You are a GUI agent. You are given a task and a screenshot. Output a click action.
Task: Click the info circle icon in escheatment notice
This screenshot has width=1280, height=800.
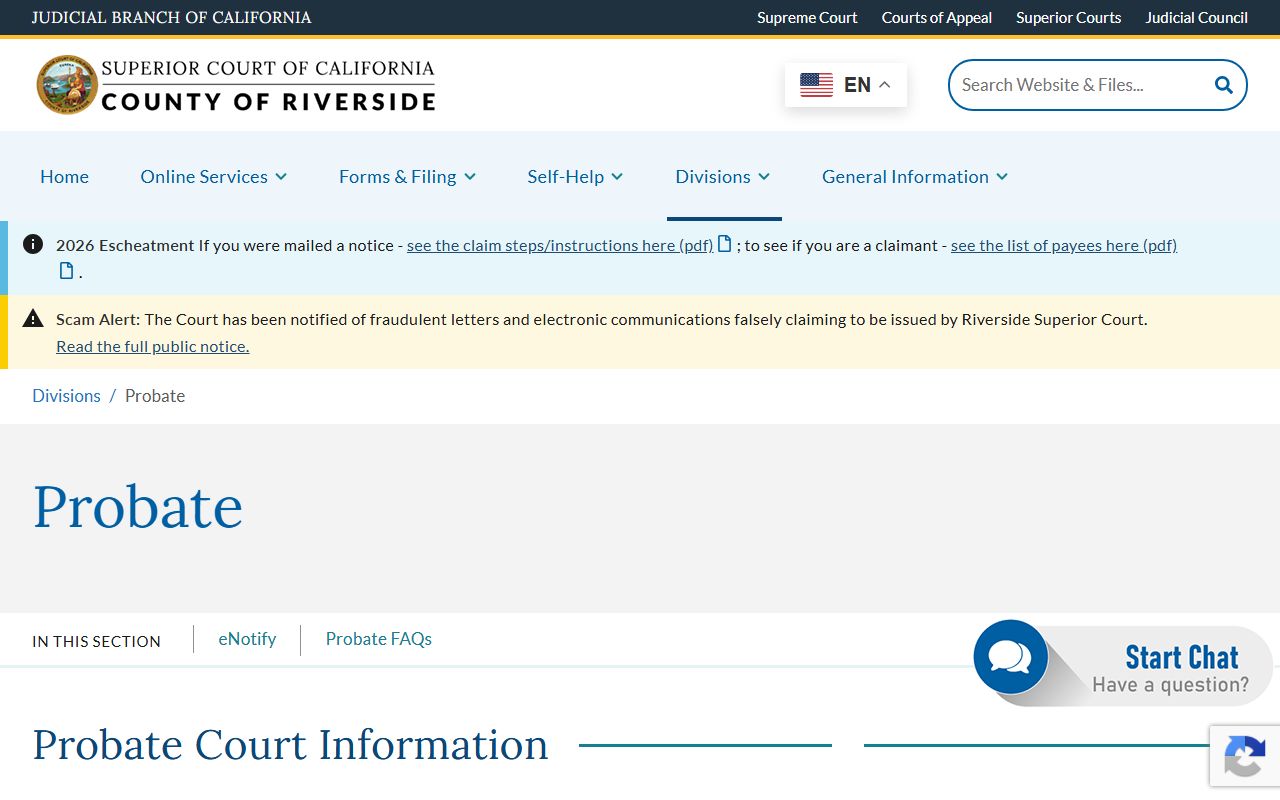(x=33, y=244)
